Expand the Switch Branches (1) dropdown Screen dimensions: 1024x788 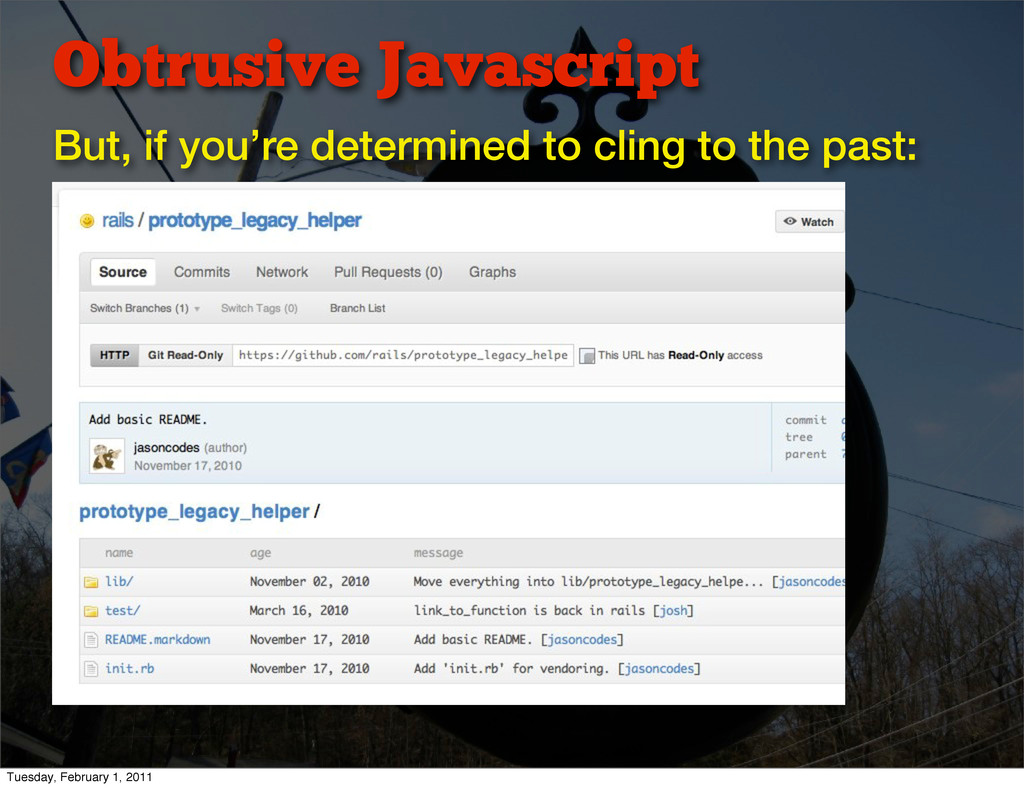[x=144, y=308]
